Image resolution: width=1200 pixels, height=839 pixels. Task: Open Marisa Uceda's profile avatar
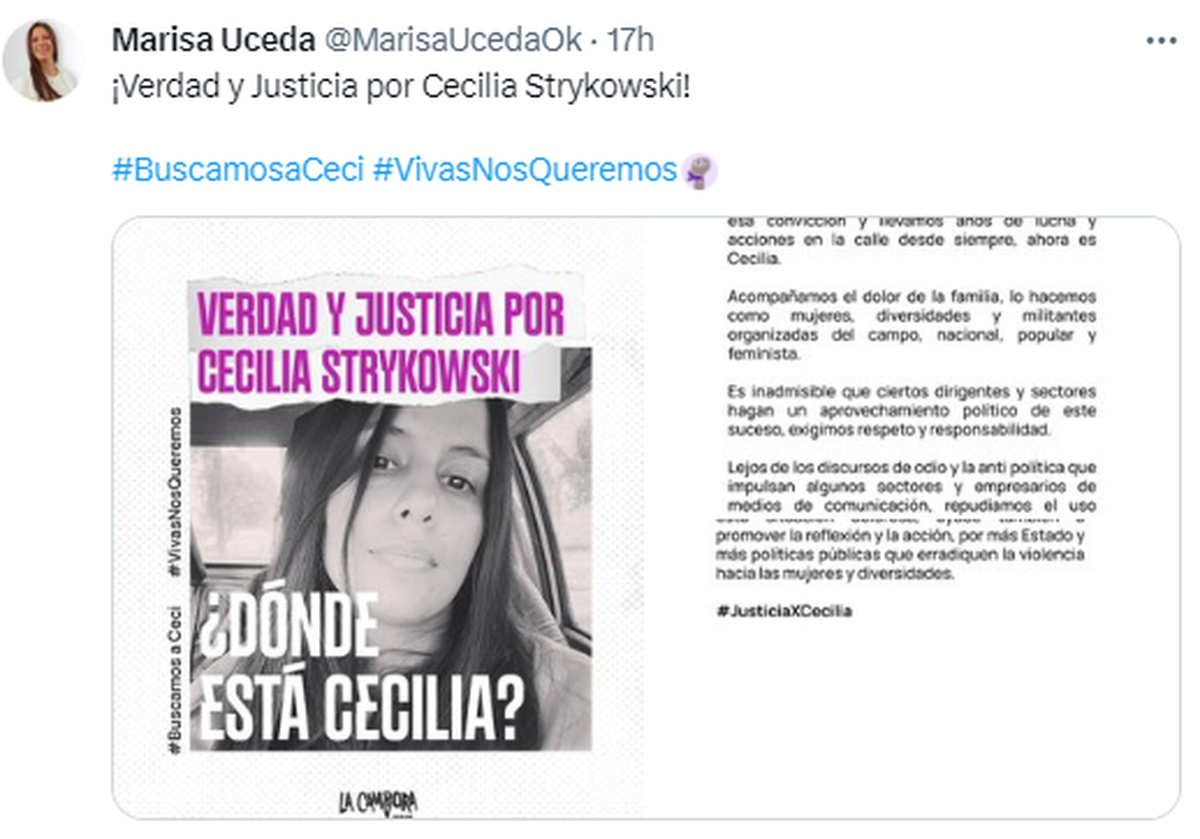click(42, 61)
